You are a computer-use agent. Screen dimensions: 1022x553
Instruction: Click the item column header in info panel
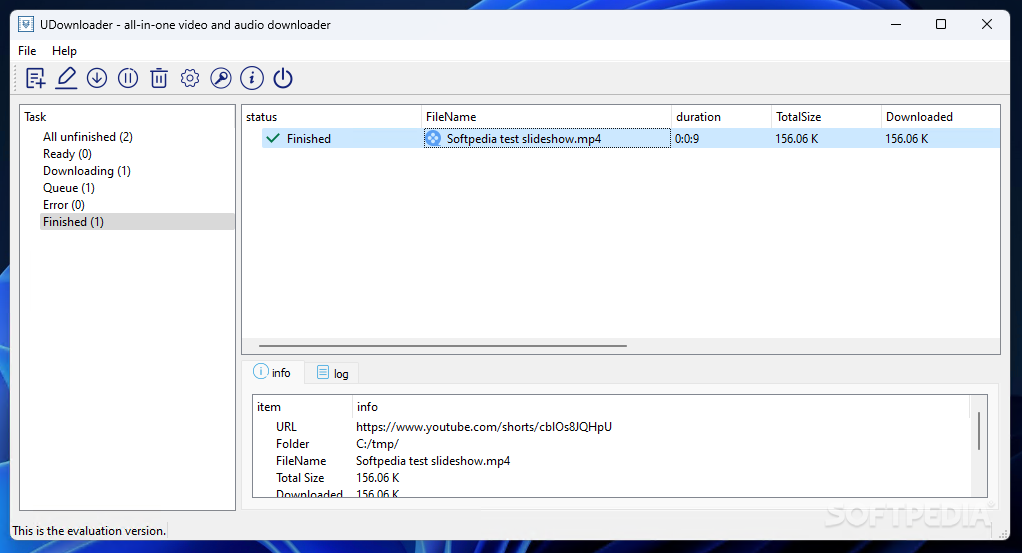(x=302, y=407)
